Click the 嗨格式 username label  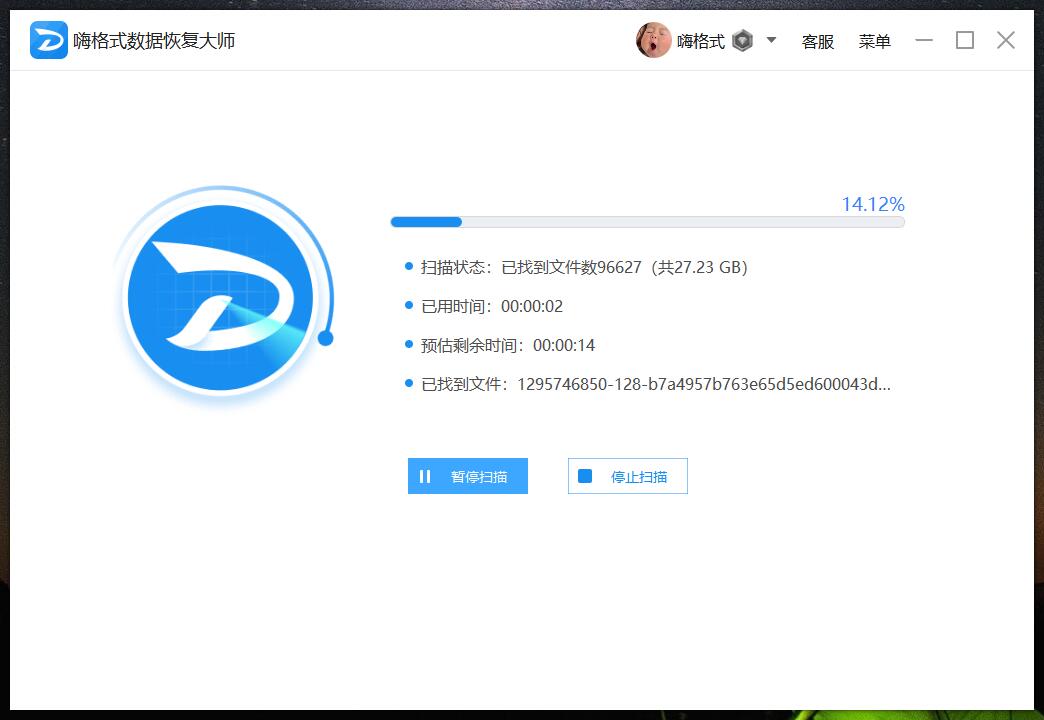(700, 41)
